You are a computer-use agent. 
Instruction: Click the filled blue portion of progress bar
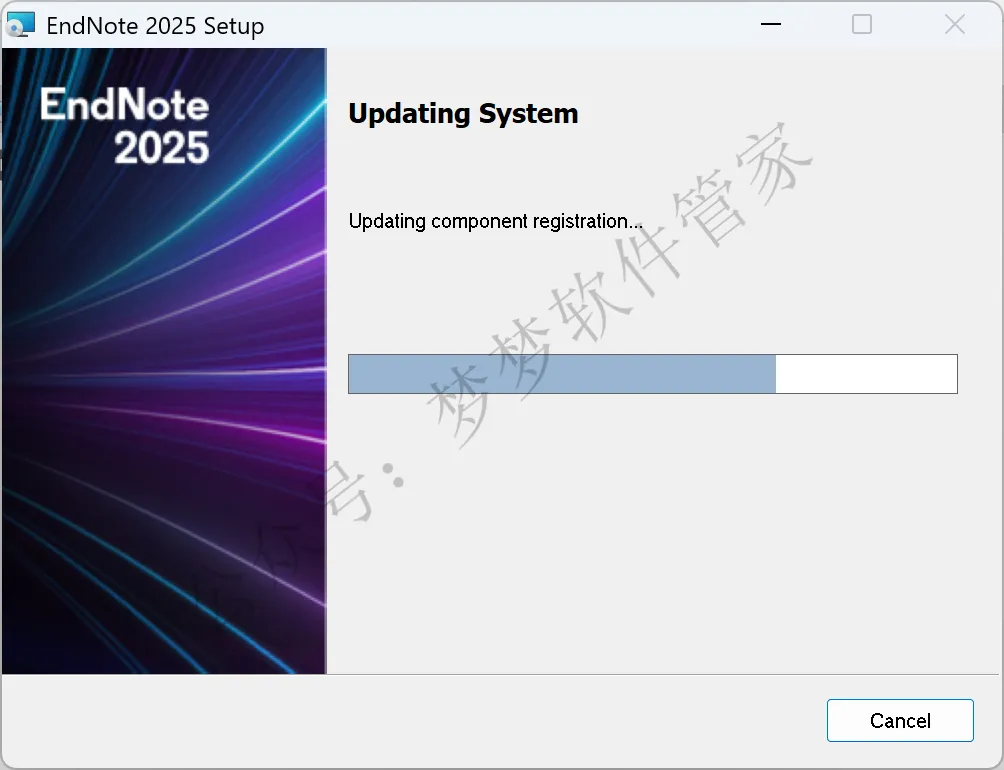(562, 374)
